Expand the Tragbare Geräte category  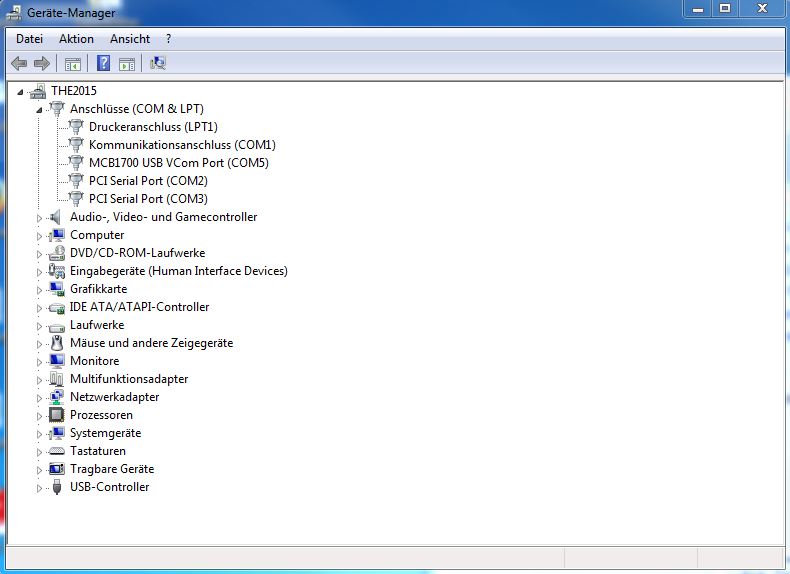click(39, 470)
